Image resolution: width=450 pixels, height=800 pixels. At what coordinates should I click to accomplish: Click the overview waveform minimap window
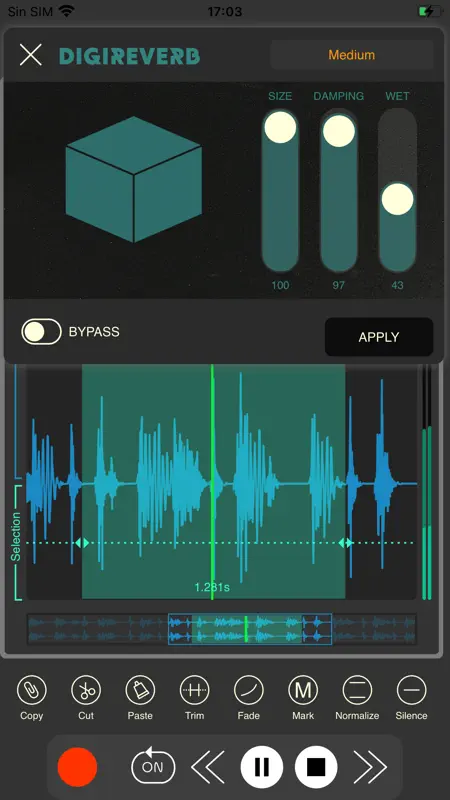(250, 629)
